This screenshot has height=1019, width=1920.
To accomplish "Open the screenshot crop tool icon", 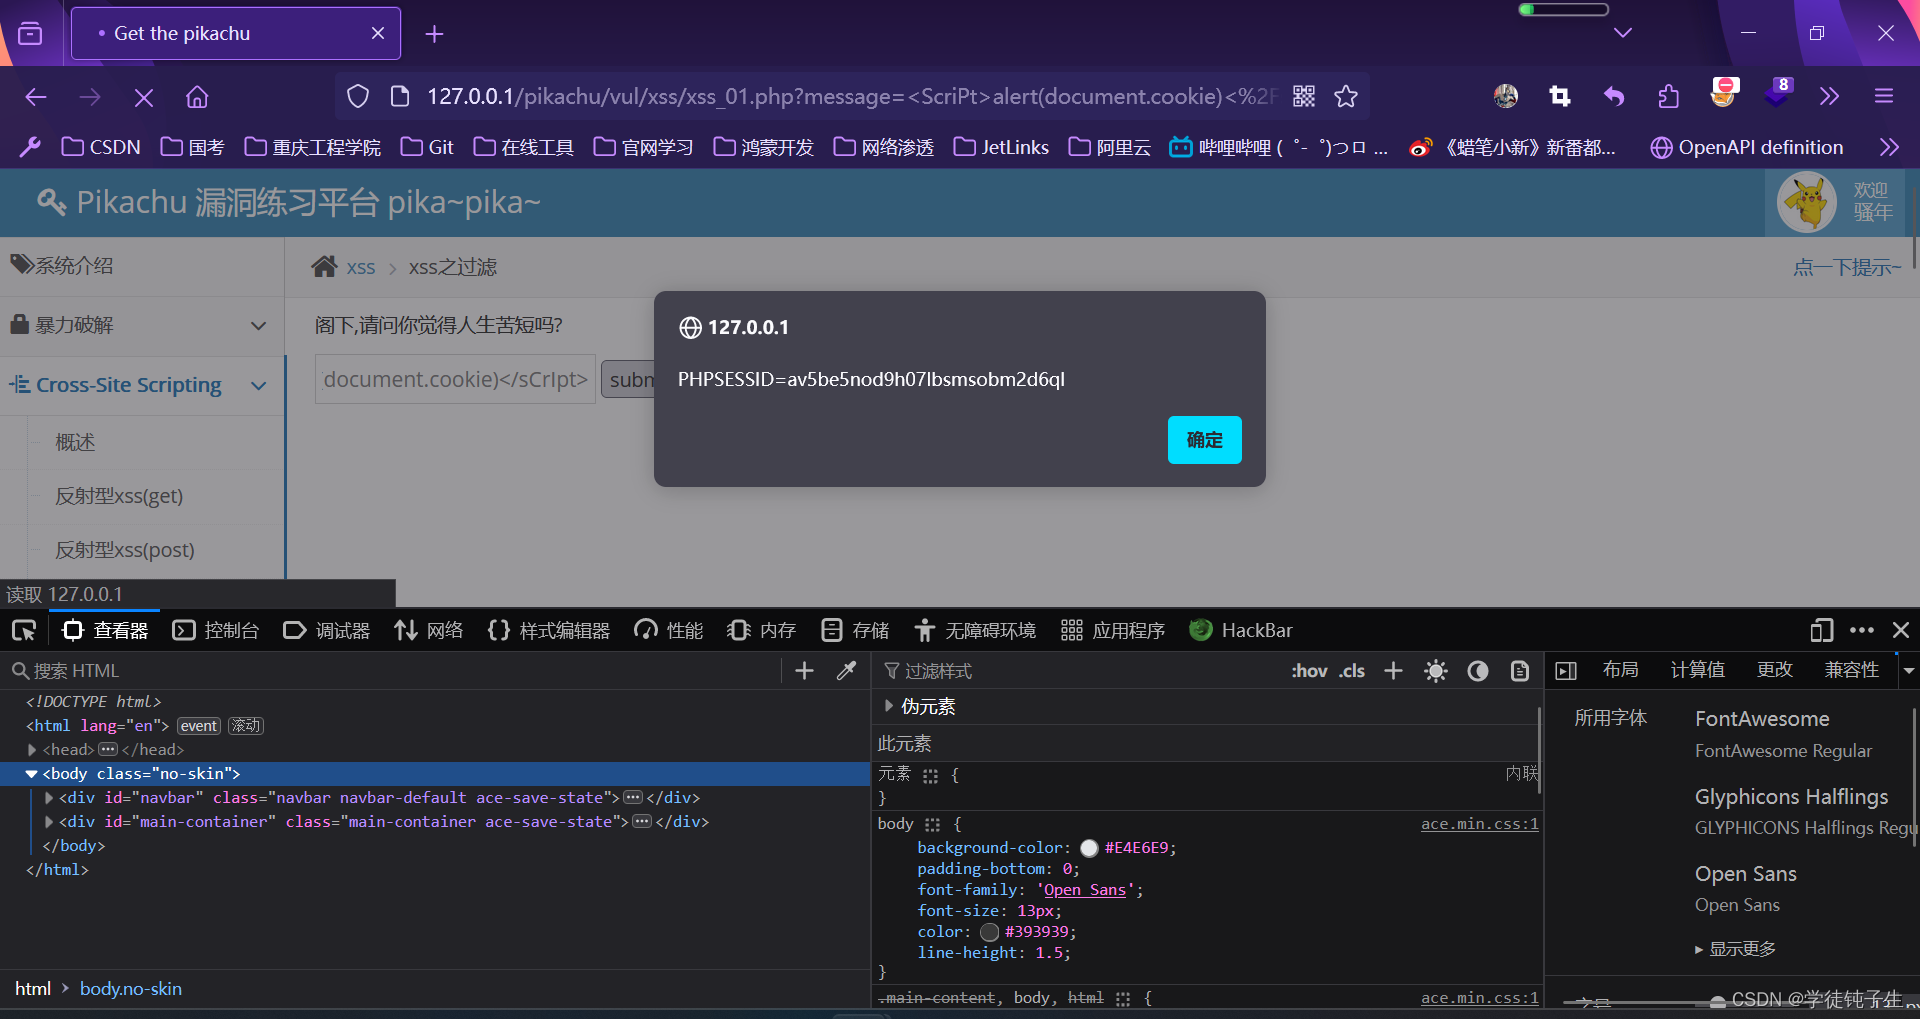I will coord(1559,96).
